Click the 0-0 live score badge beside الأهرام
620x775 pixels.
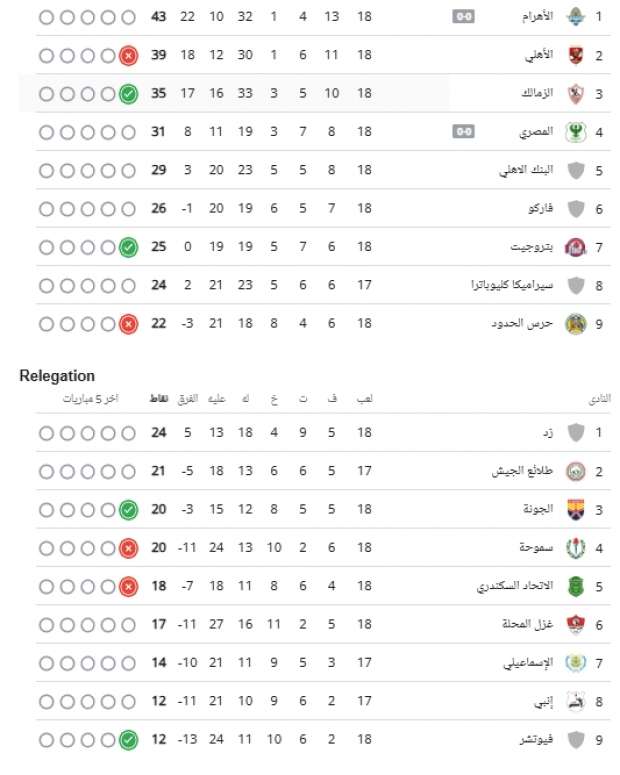click(463, 17)
